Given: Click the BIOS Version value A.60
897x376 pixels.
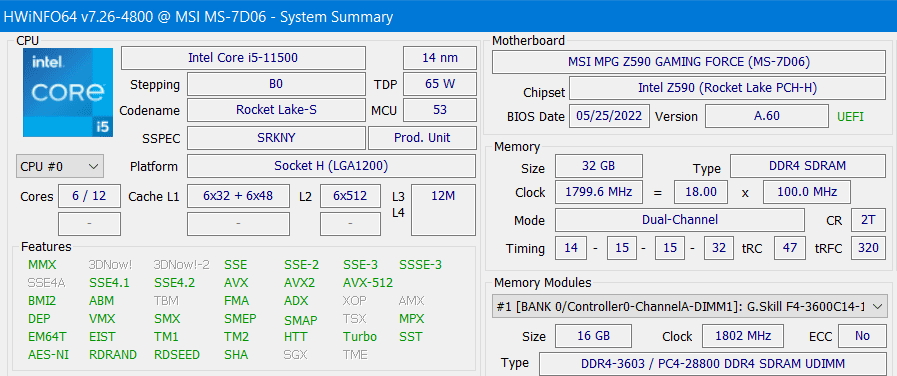Looking at the screenshot, I should 767,116.
